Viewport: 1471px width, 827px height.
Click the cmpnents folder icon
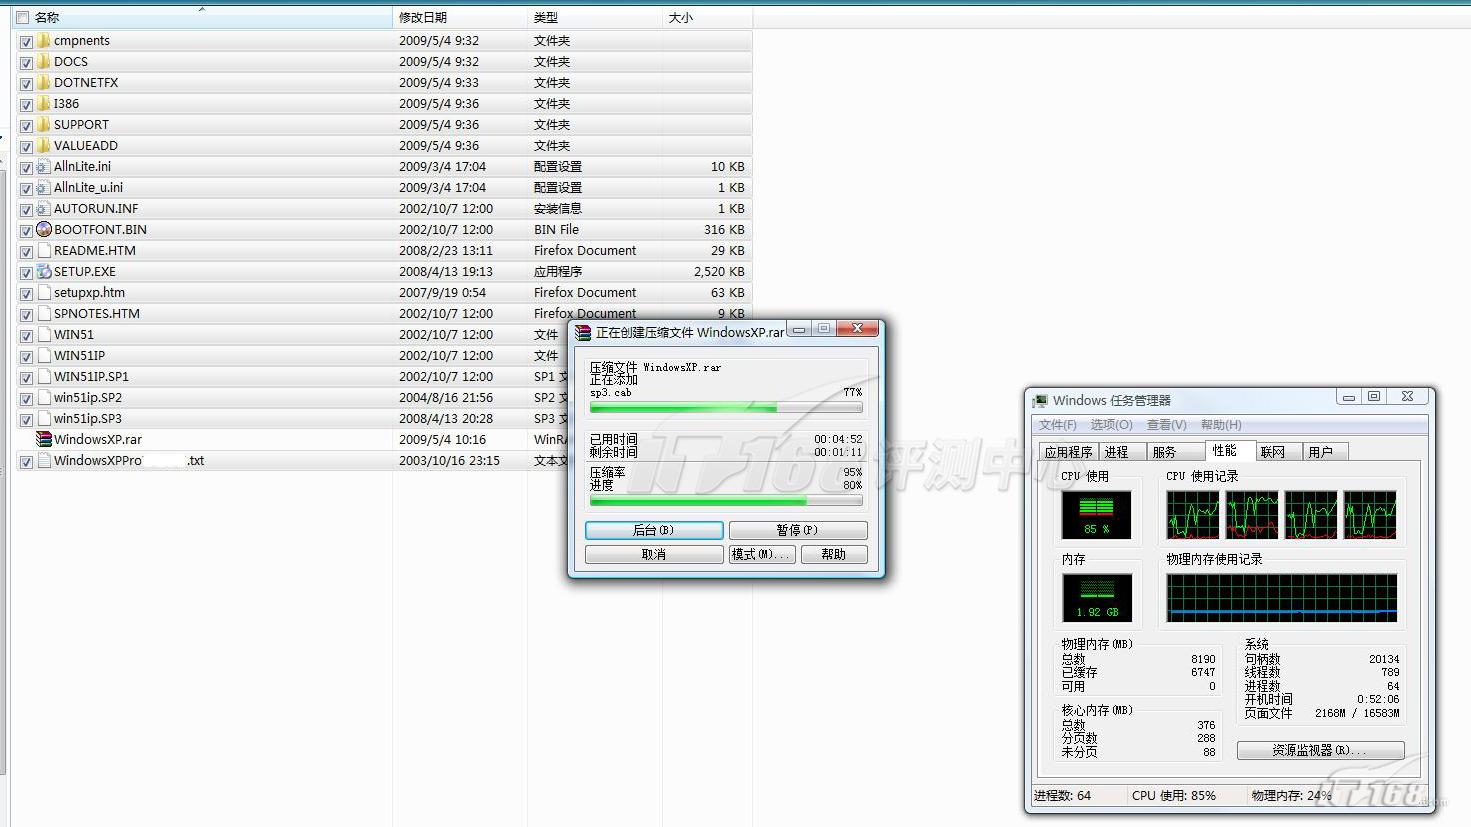(43, 41)
